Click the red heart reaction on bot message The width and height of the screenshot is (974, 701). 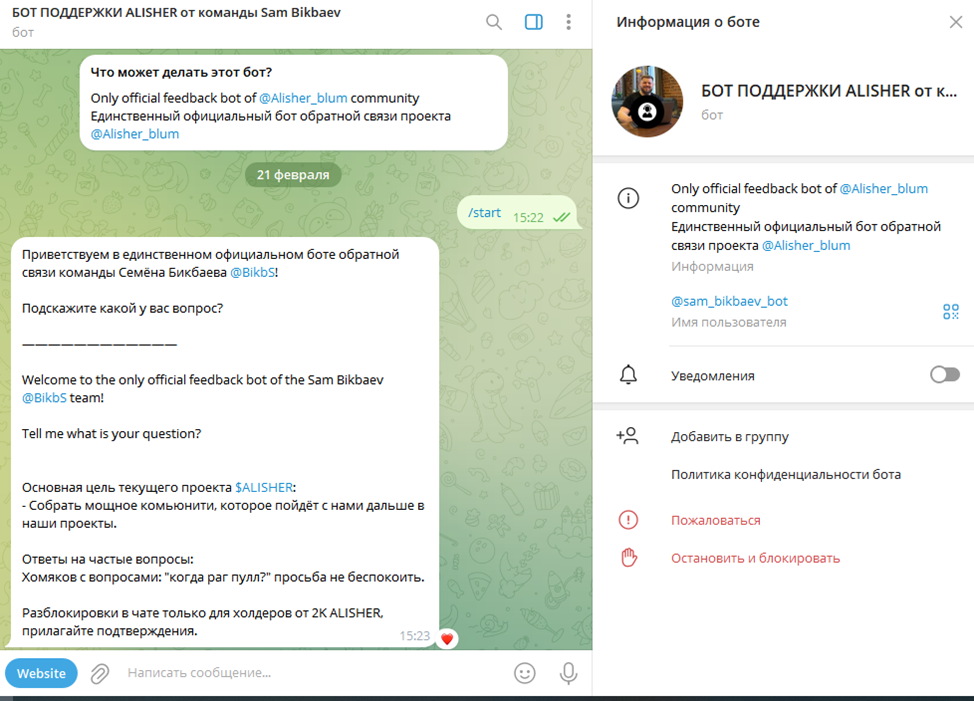point(447,638)
